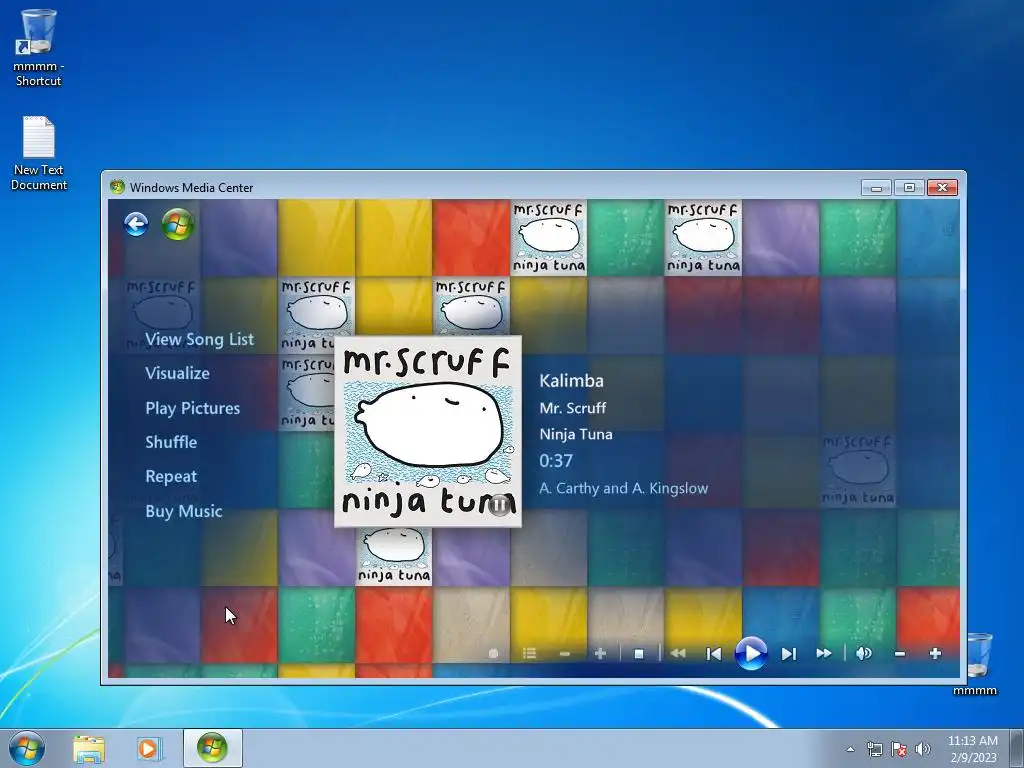
Task: Click the record button in transport bar
Action: (x=493, y=653)
